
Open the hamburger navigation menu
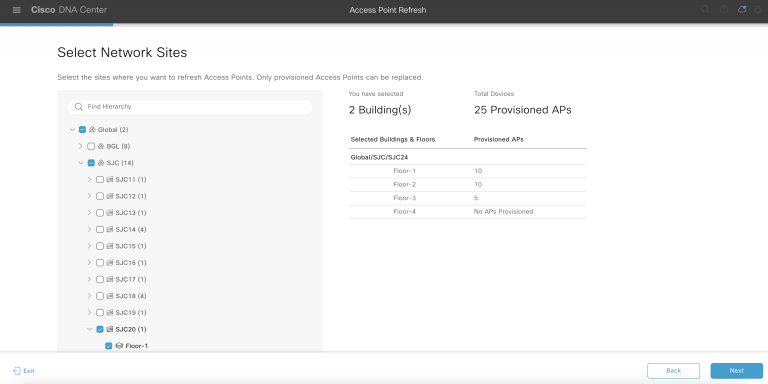tap(17, 10)
